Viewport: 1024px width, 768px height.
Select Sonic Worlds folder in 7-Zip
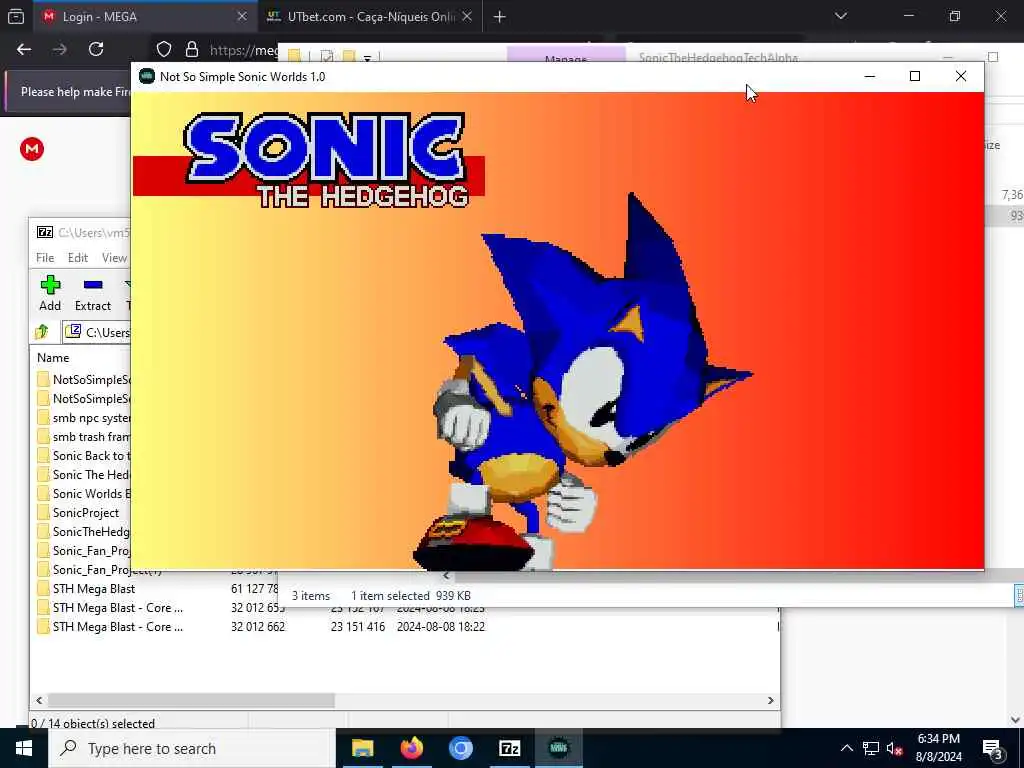pos(84,493)
